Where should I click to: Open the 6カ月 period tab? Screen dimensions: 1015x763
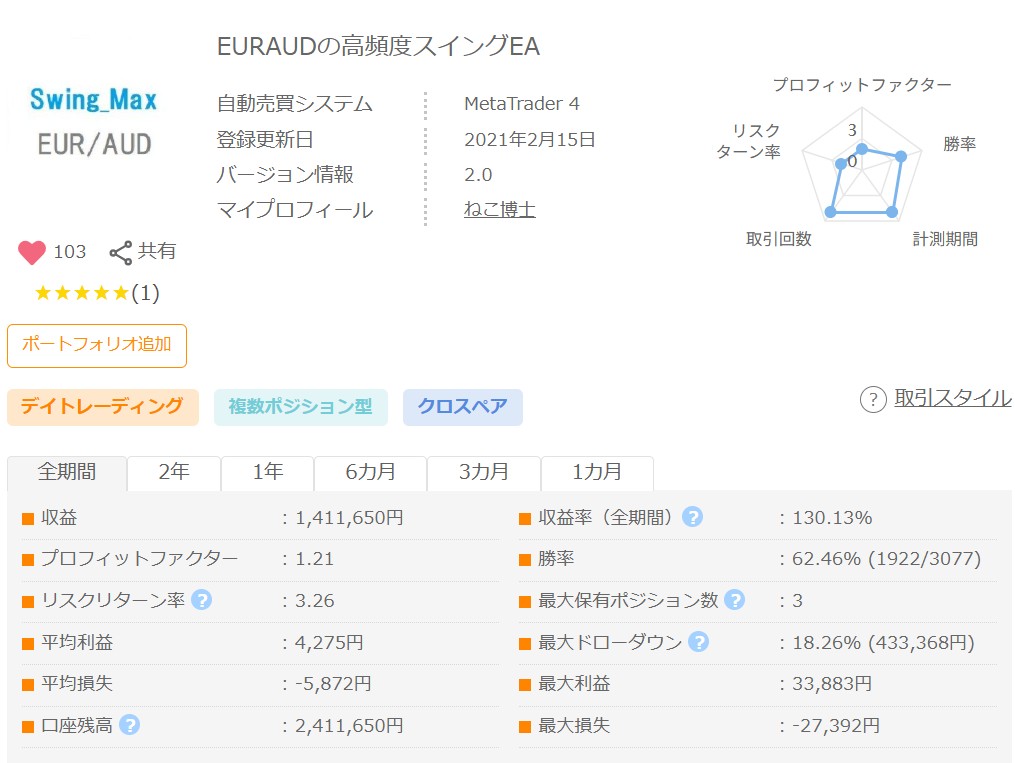370,472
